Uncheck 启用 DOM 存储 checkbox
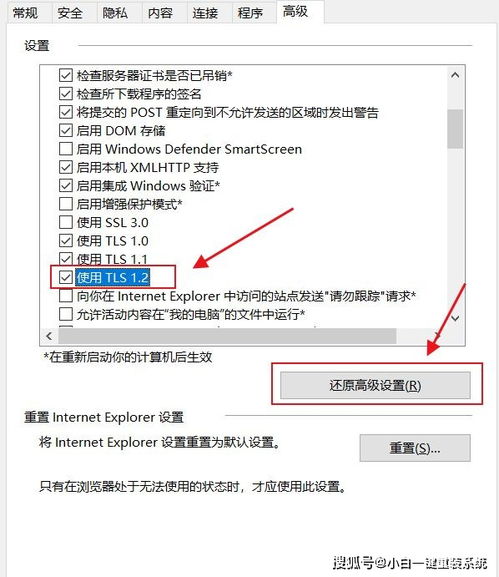 pyautogui.click(x=66, y=131)
